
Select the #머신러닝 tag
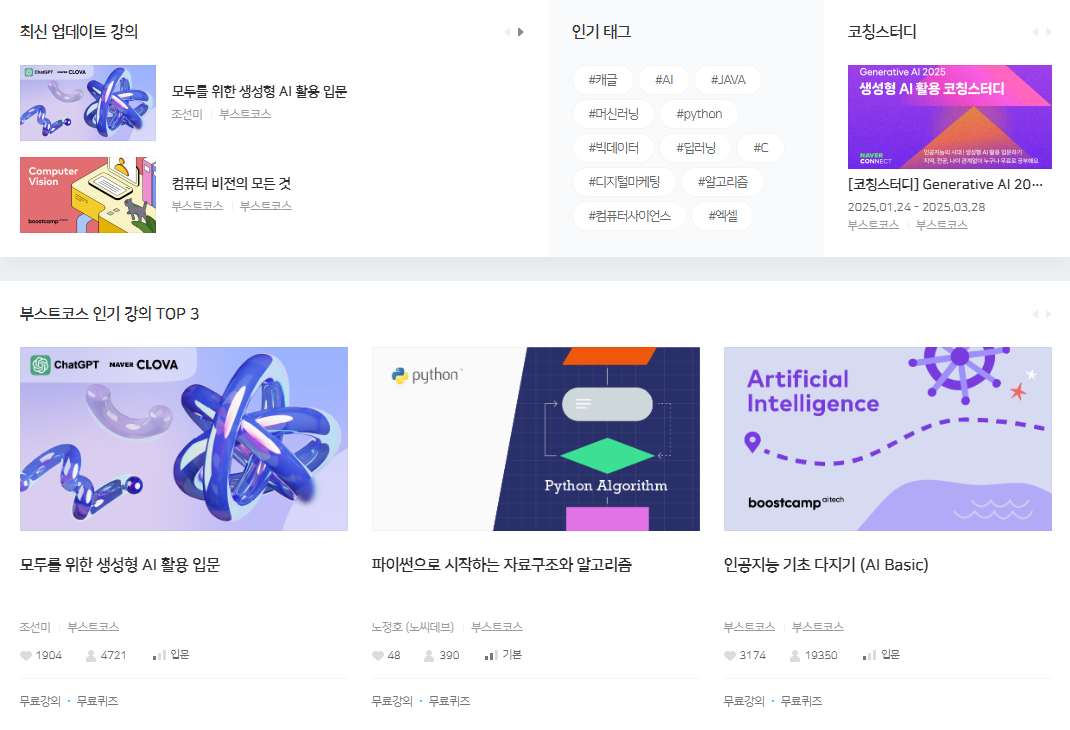(613, 114)
